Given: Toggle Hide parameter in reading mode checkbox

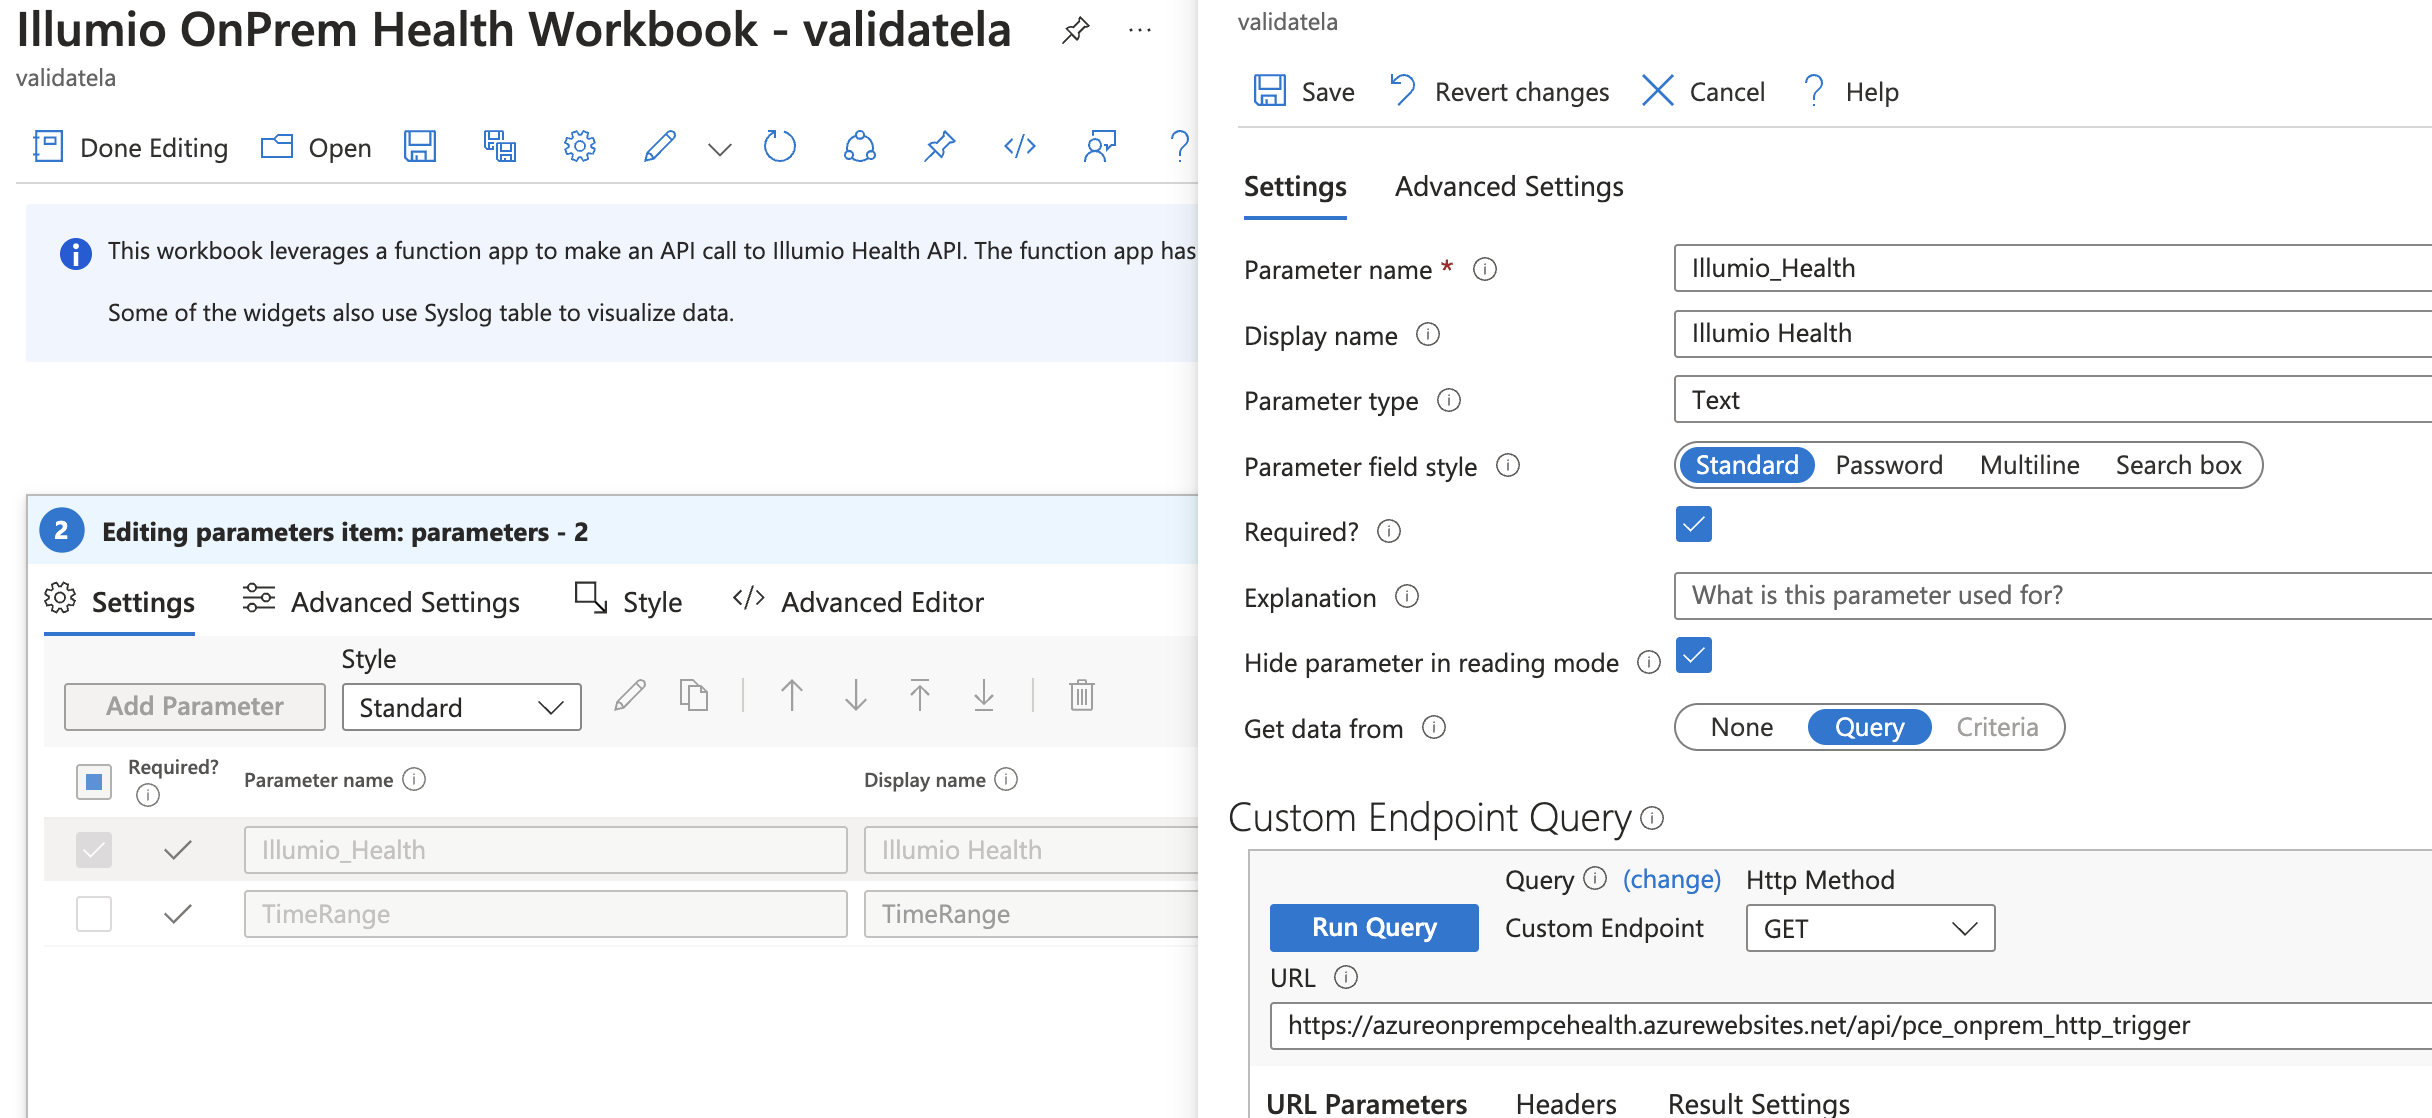Looking at the screenshot, I should pyautogui.click(x=1693, y=656).
